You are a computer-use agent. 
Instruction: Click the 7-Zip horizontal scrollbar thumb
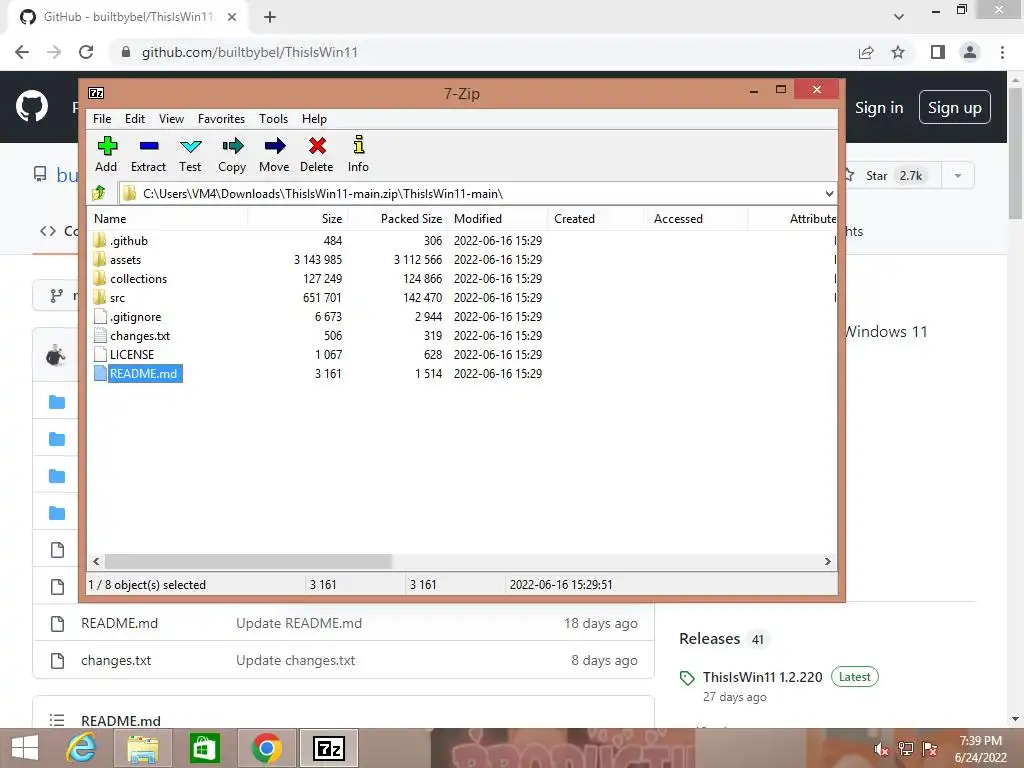[248, 562]
